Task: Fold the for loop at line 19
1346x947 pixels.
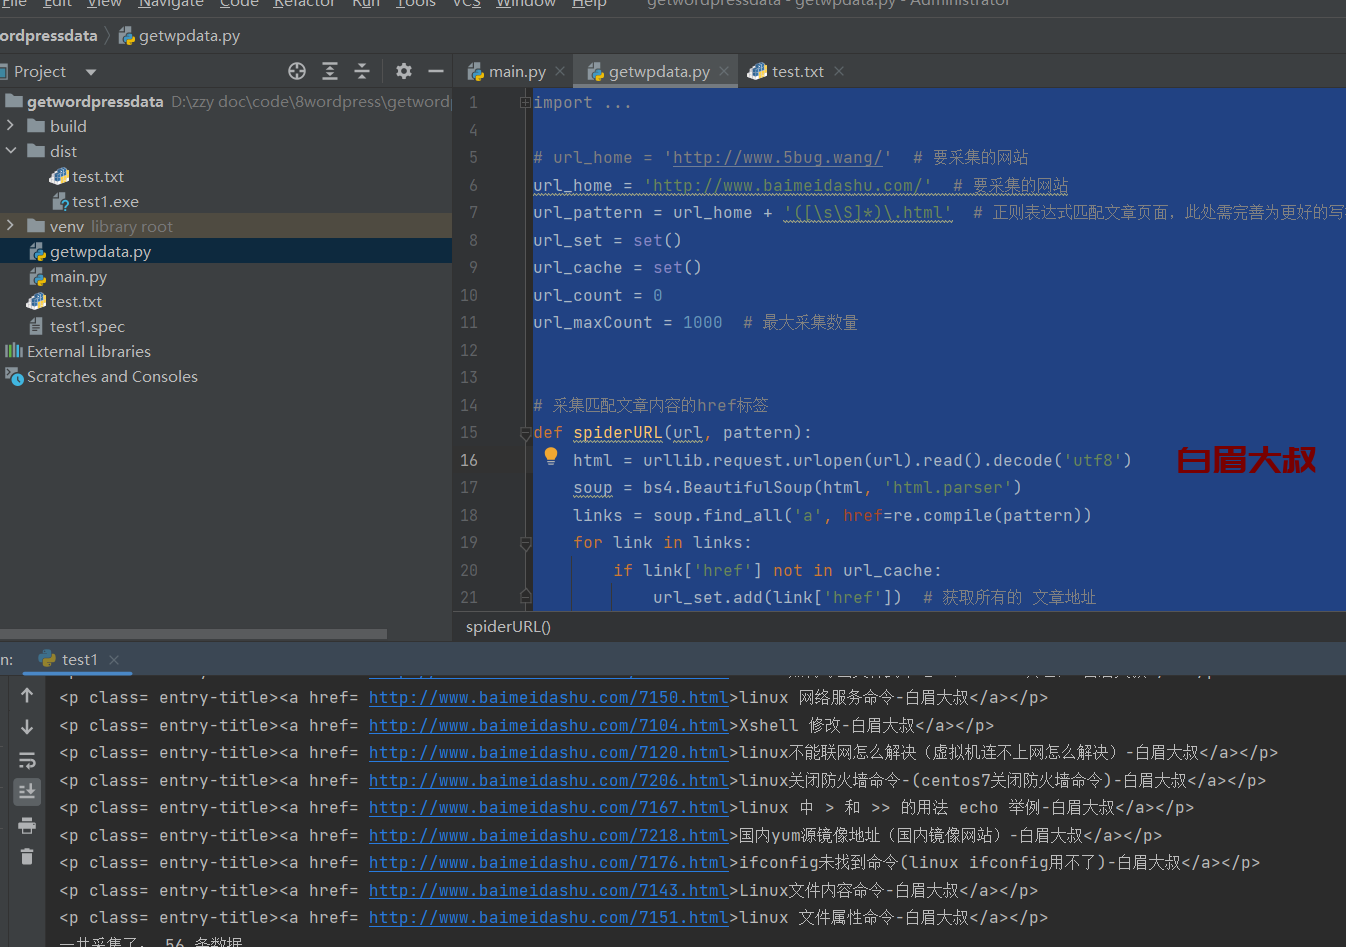Action: pyautogui.click(x=525, y=543)
